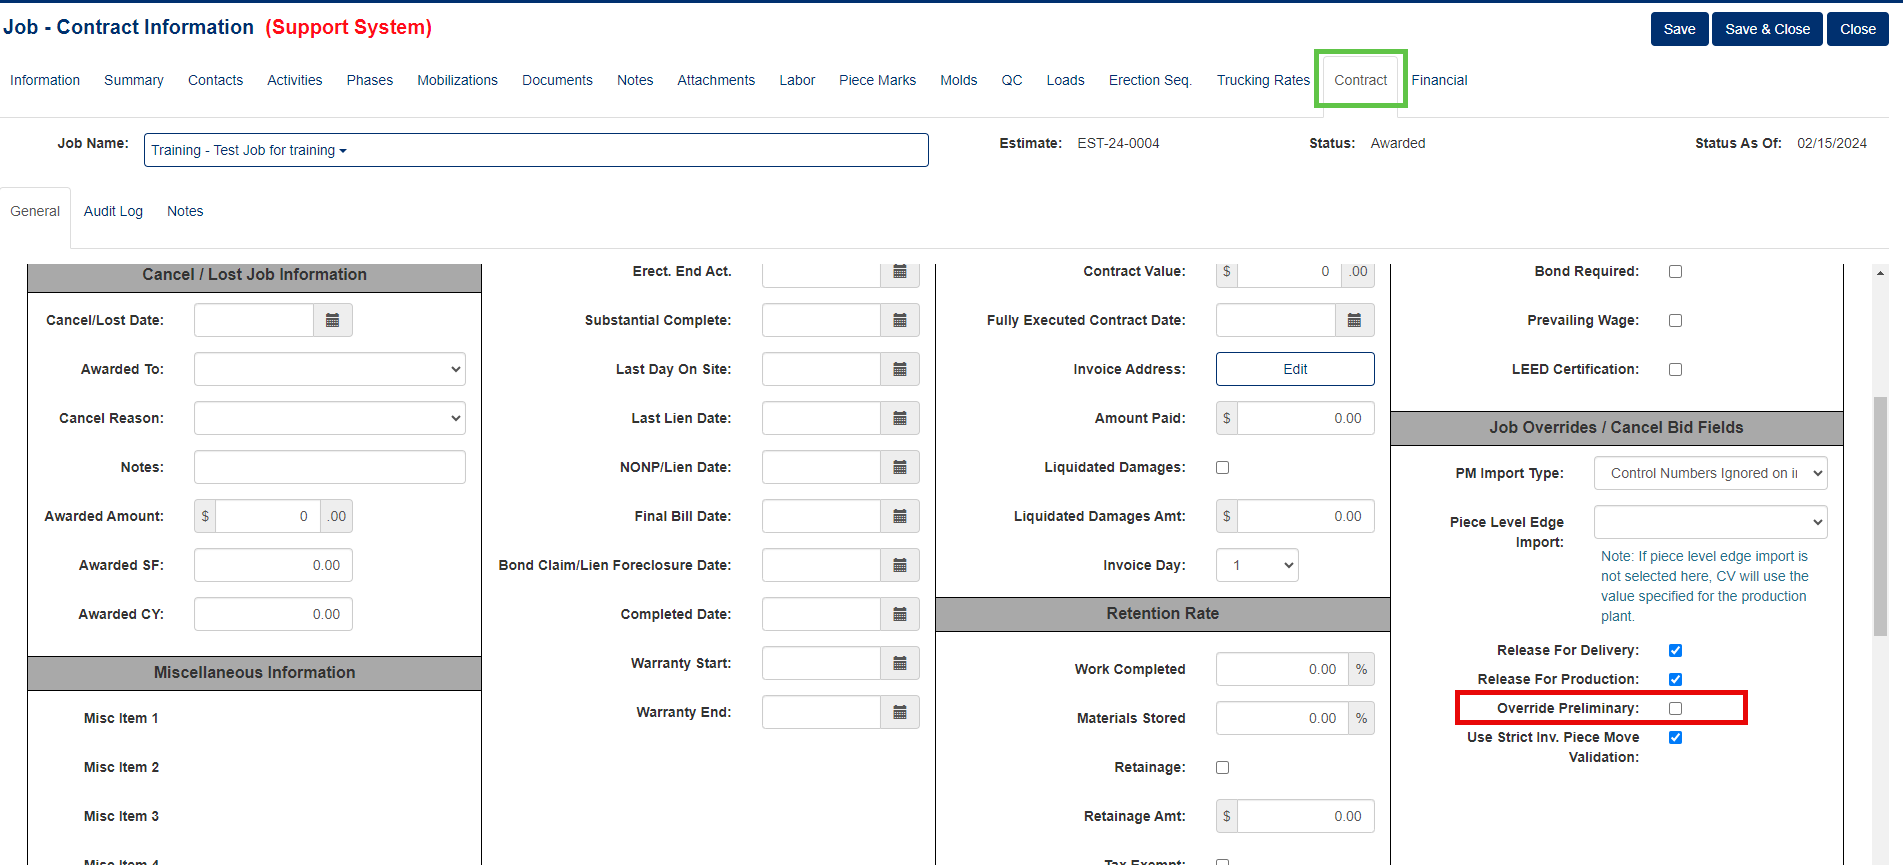
Task: Open calendar for Cancel/Lost Date
Action: 333,320
